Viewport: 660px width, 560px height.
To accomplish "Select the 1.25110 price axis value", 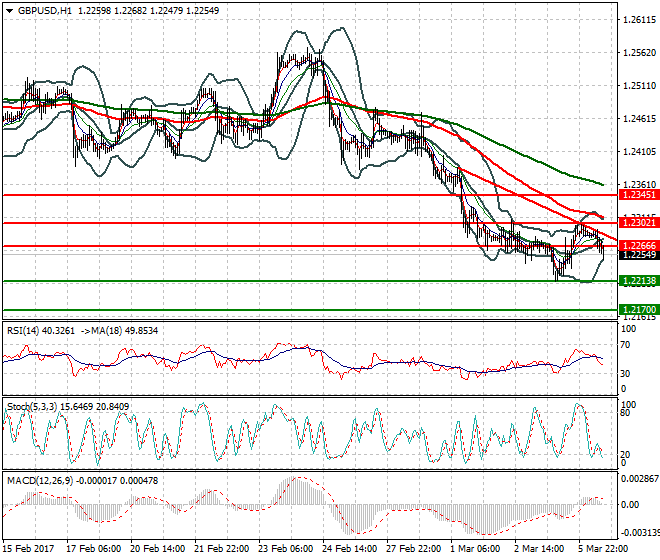I will [x=639, y=86].
